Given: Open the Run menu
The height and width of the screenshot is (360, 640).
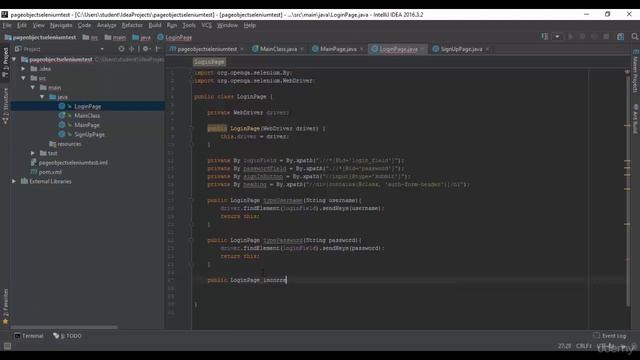Looking at the screenshot, I should tap(172, 25).
